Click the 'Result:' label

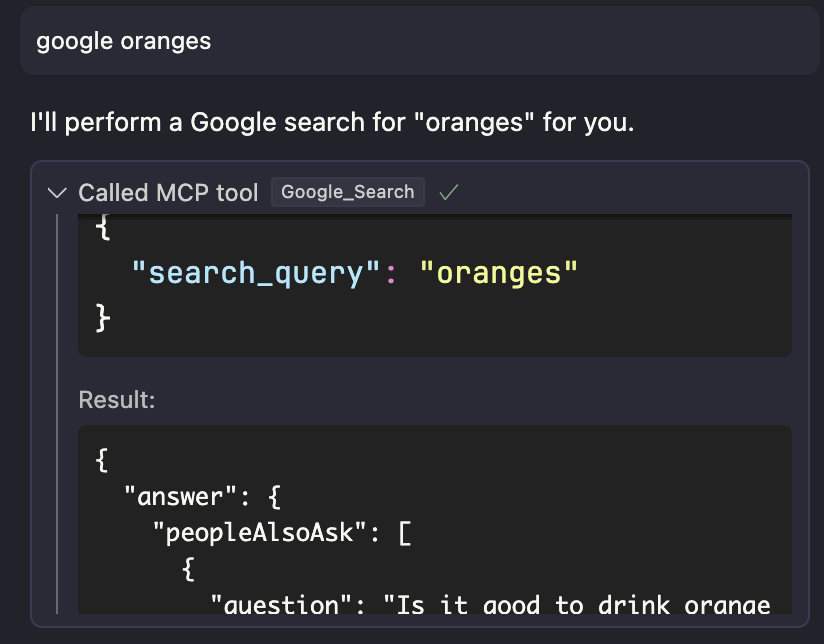pos(117,400)
